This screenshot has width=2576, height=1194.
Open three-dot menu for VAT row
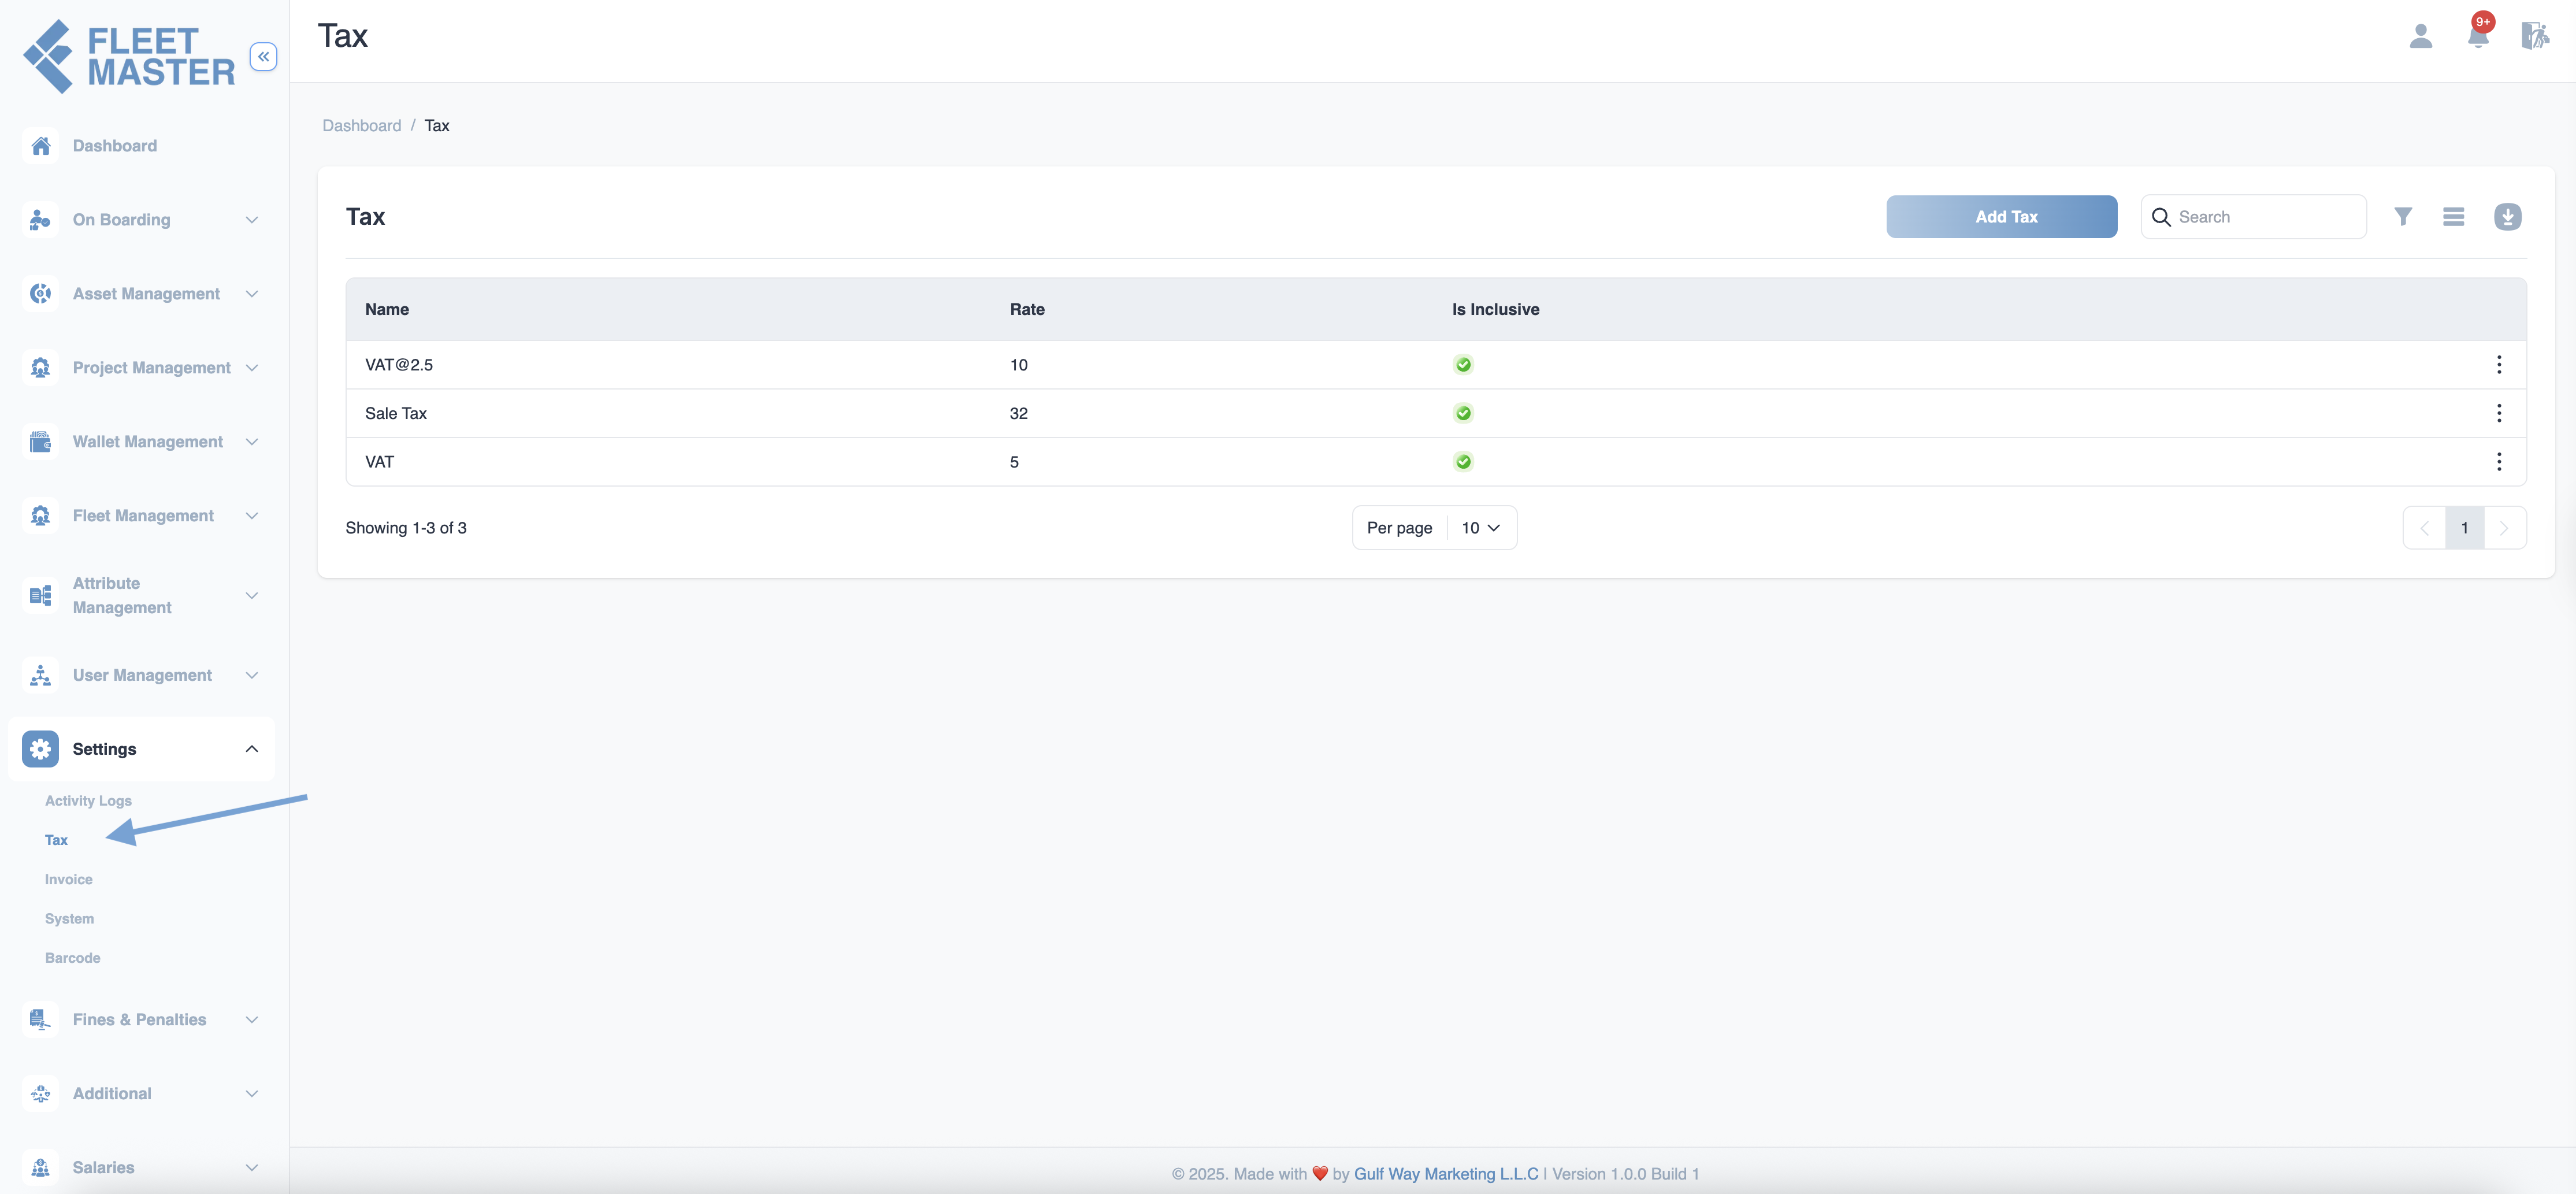[x=2498, y=462]
